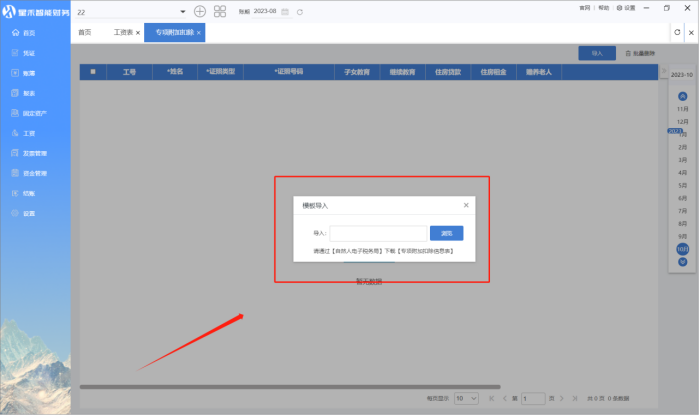Open 固定资产 in the sidebar

33,112
